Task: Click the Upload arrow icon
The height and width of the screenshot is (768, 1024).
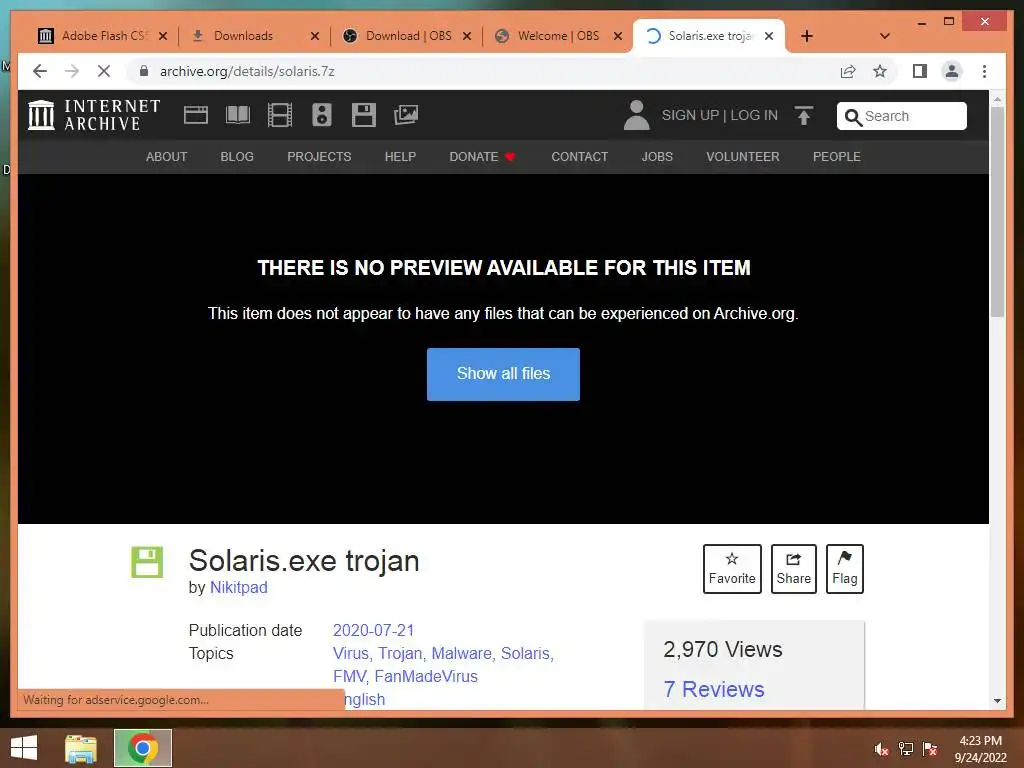Action: pos(804,116)
